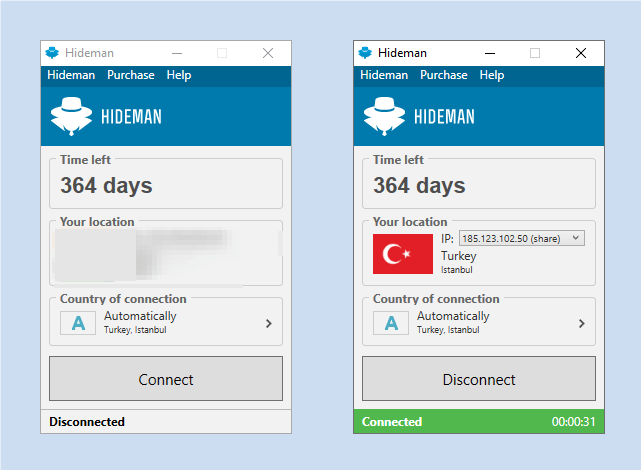Click Connect button in left Hideman window

(x=166, y=378)
